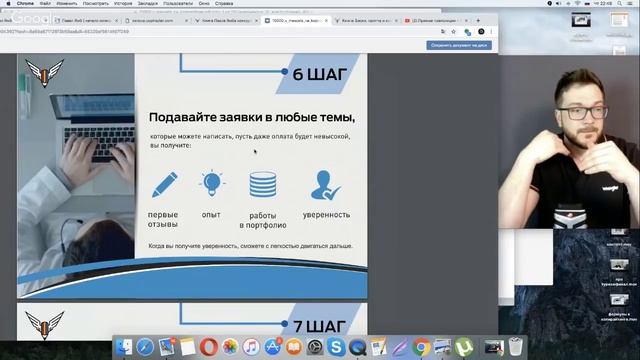Click the lightbulb icon above опыт
The width and height of the screenshot is (640, 360).
[212, 184]
